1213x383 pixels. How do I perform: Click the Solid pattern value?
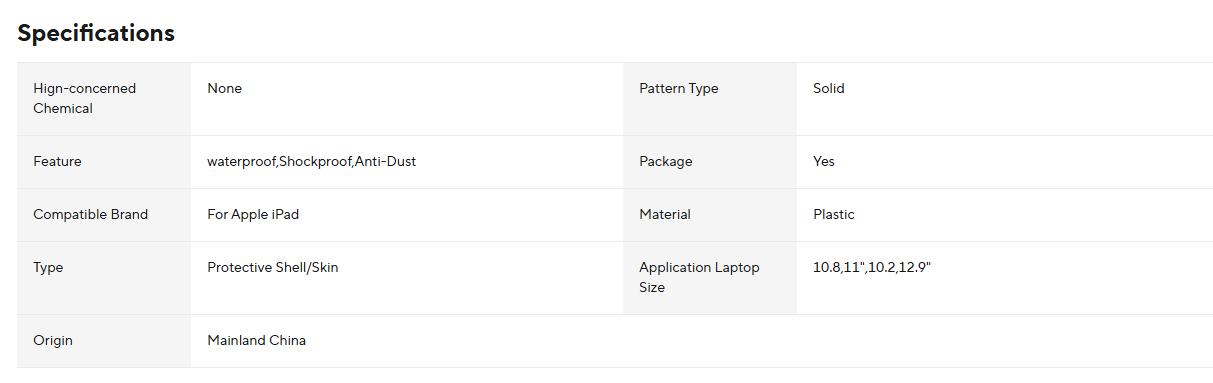pos(829,88)
